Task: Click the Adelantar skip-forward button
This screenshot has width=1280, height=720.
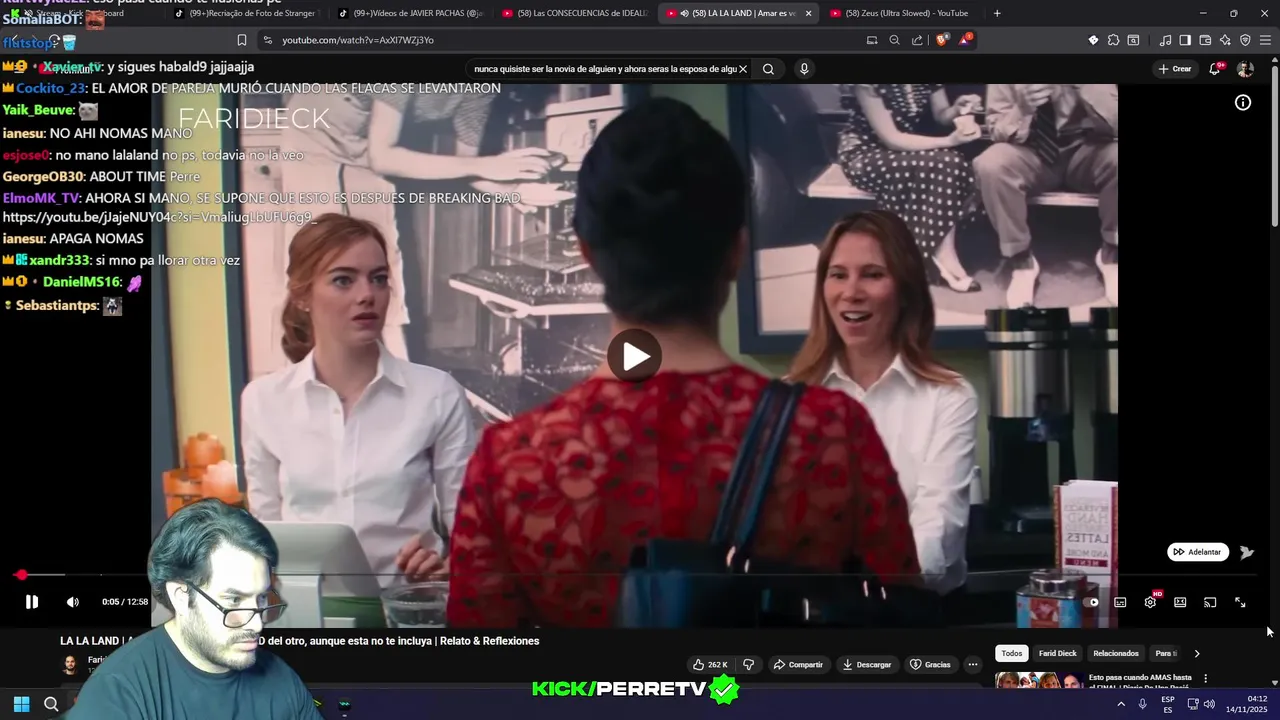Action: pyautogui.click(x=1198, y=552)
